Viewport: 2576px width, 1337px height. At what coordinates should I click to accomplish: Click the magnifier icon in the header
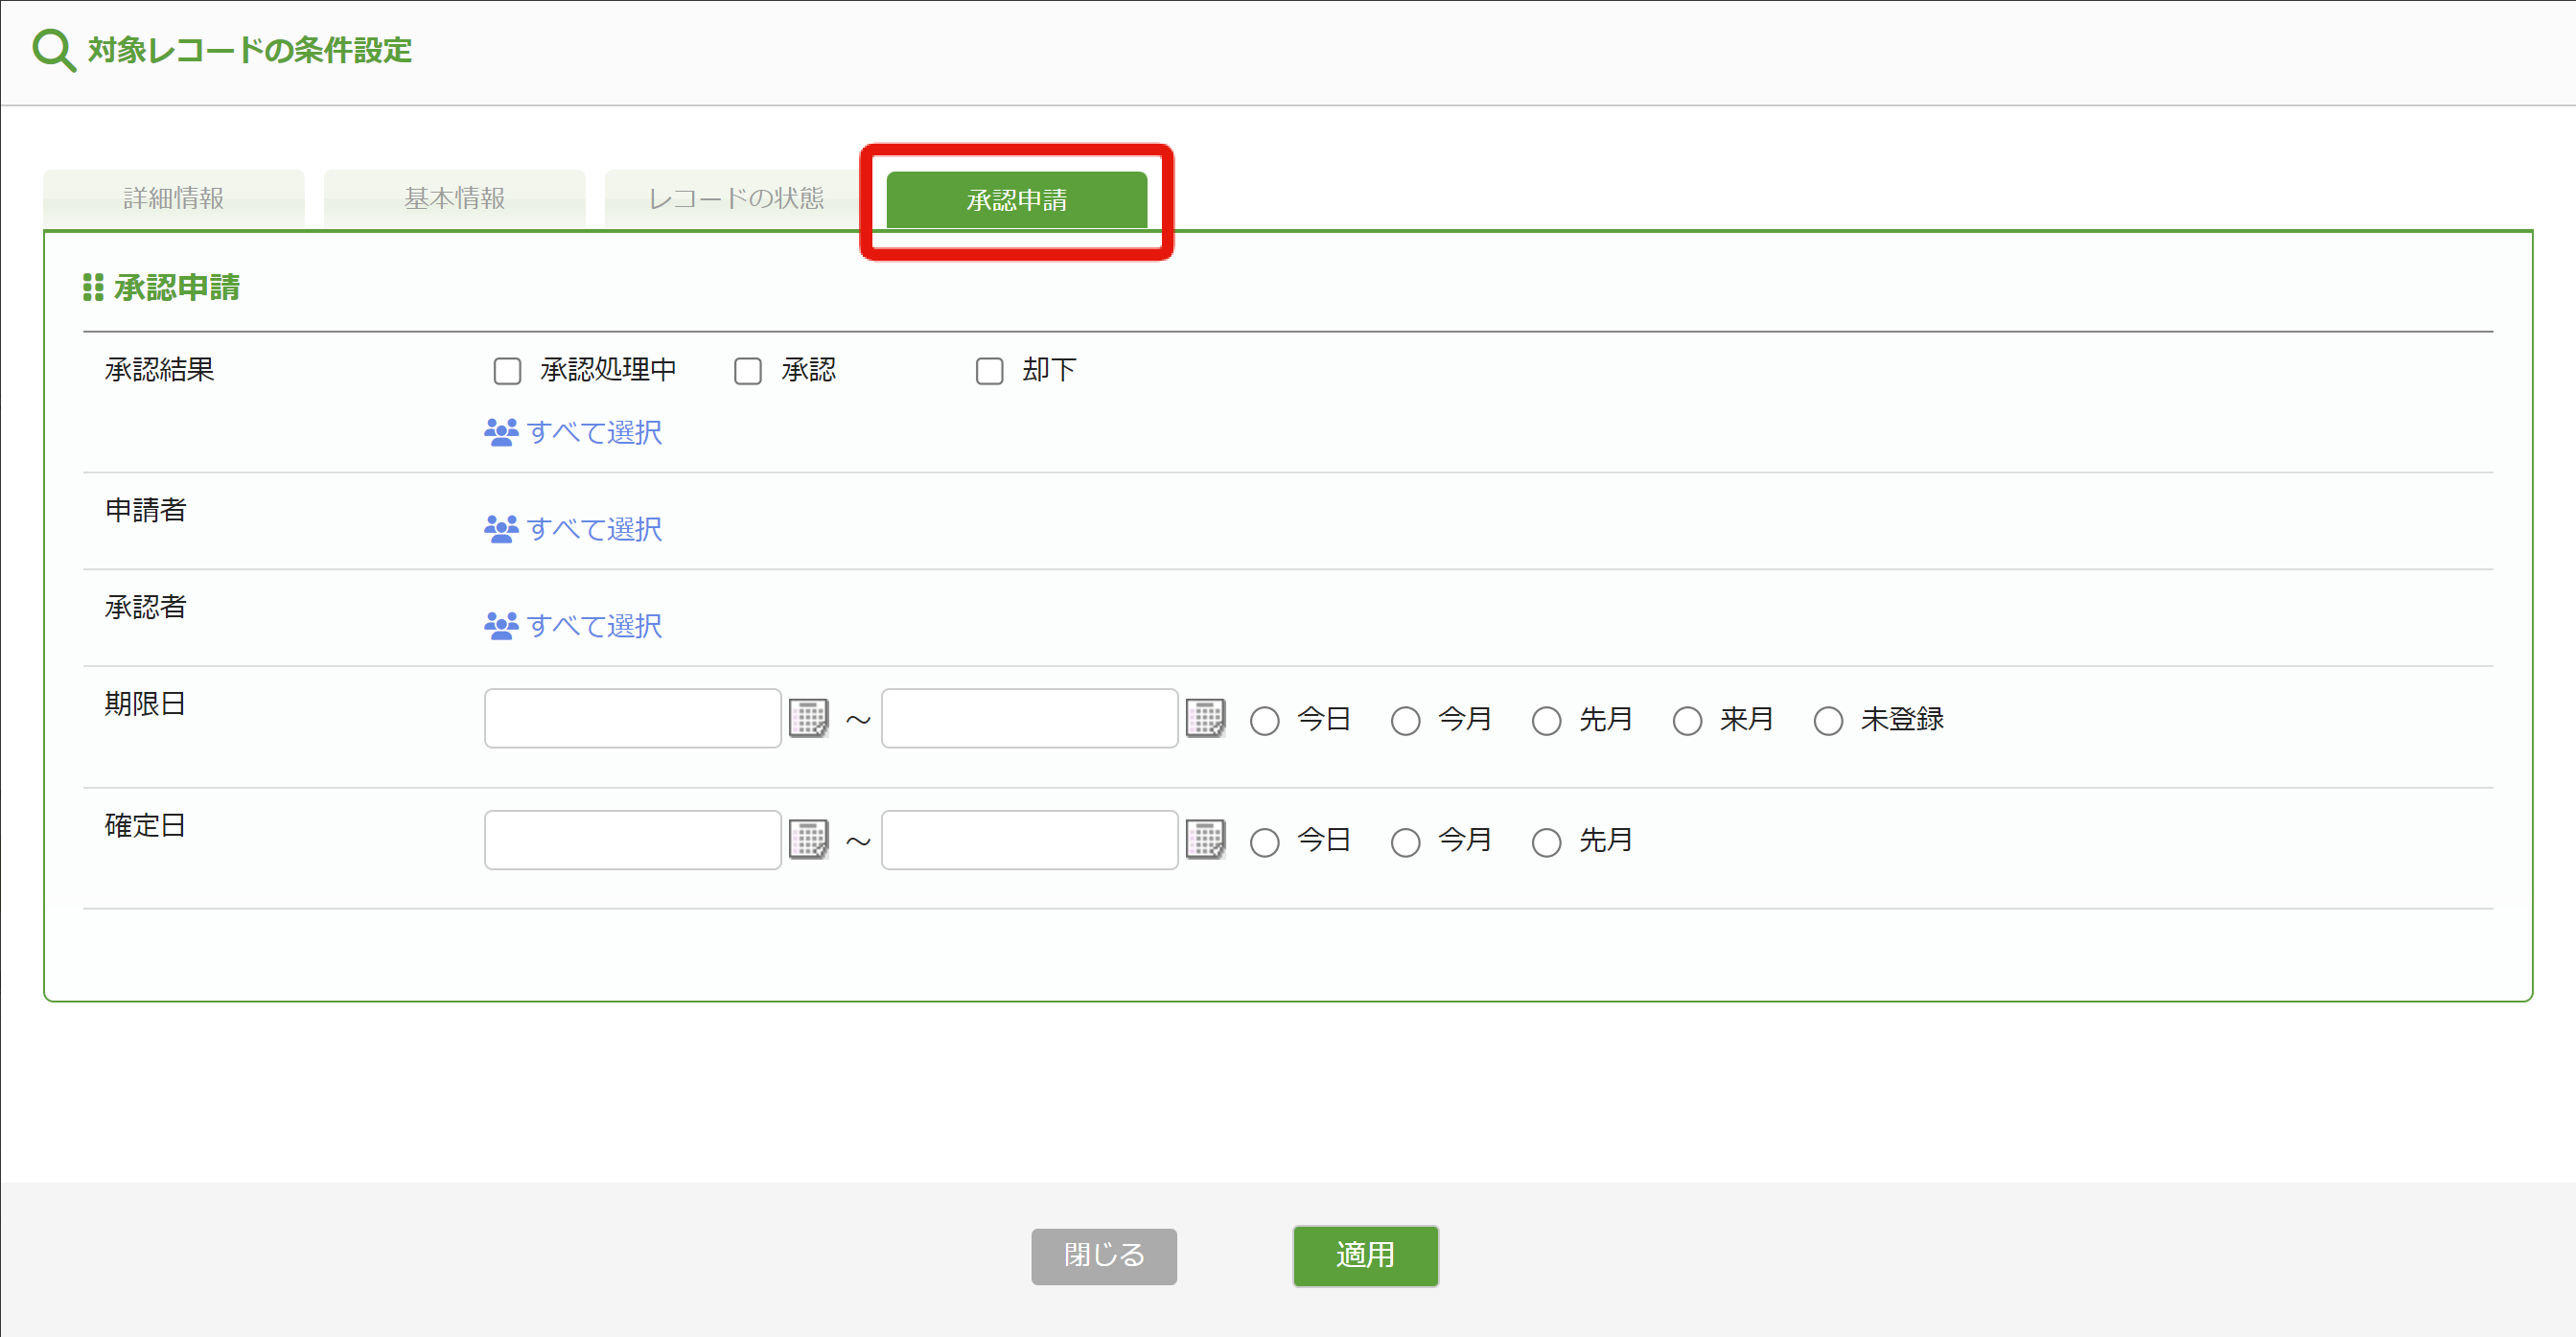point(53,50)
